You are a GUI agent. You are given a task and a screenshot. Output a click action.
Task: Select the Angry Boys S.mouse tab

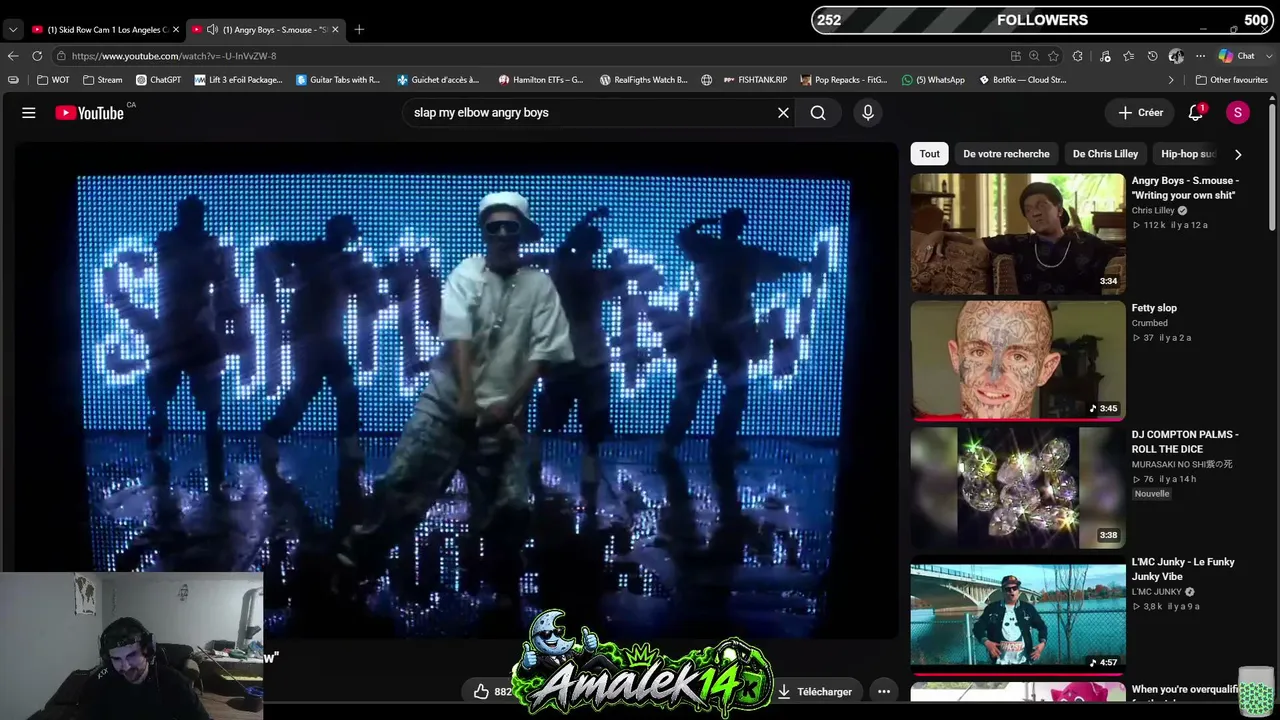click(265, 29)
